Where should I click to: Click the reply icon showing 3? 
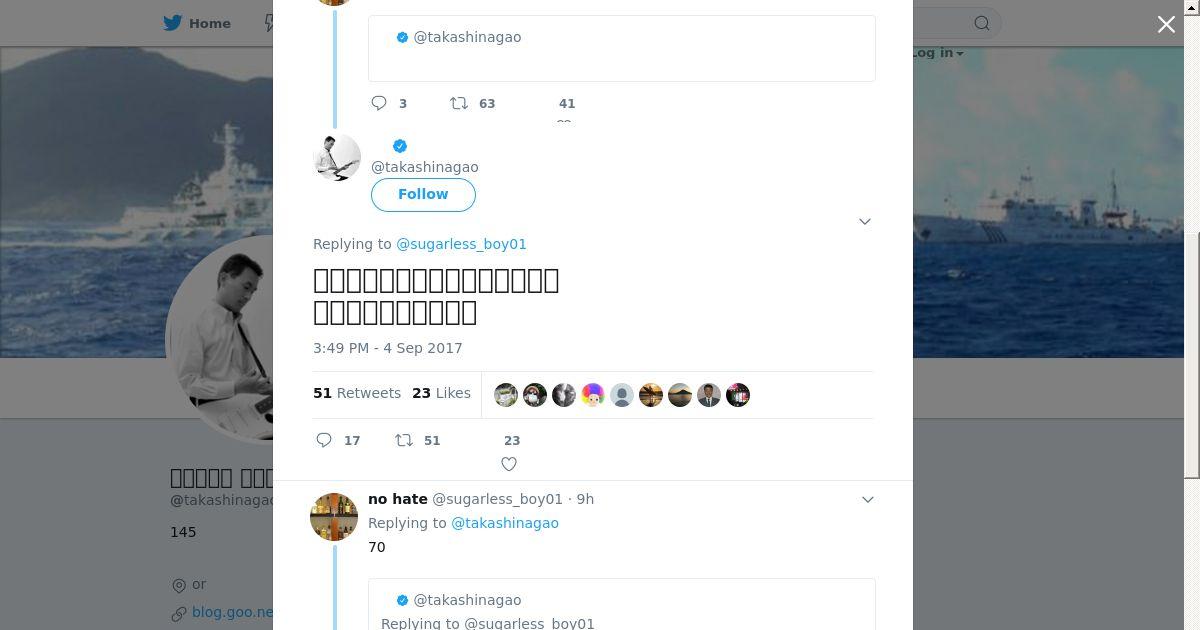point(379,103)
